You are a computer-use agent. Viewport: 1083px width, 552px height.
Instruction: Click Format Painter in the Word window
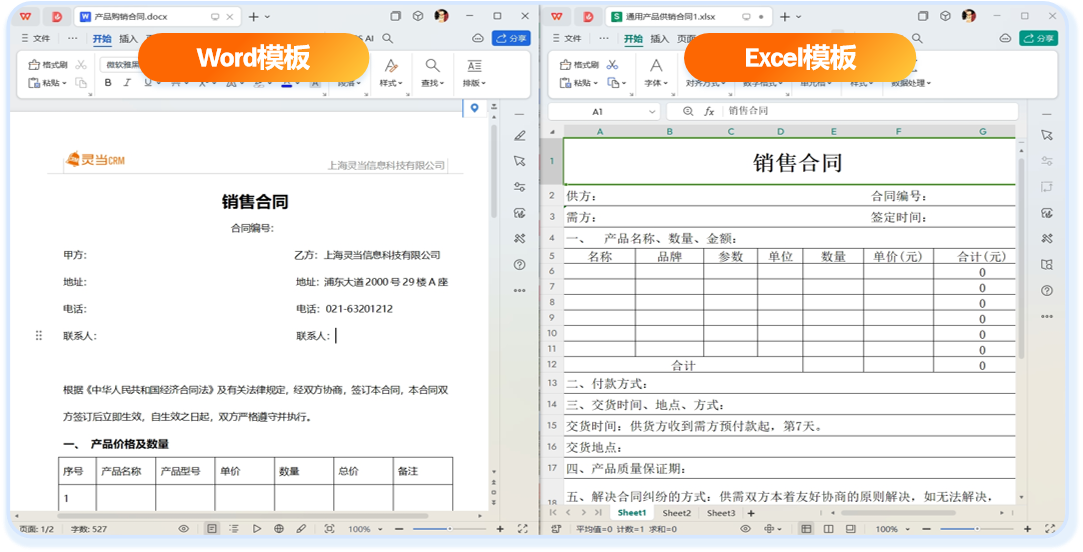point(47,65)
